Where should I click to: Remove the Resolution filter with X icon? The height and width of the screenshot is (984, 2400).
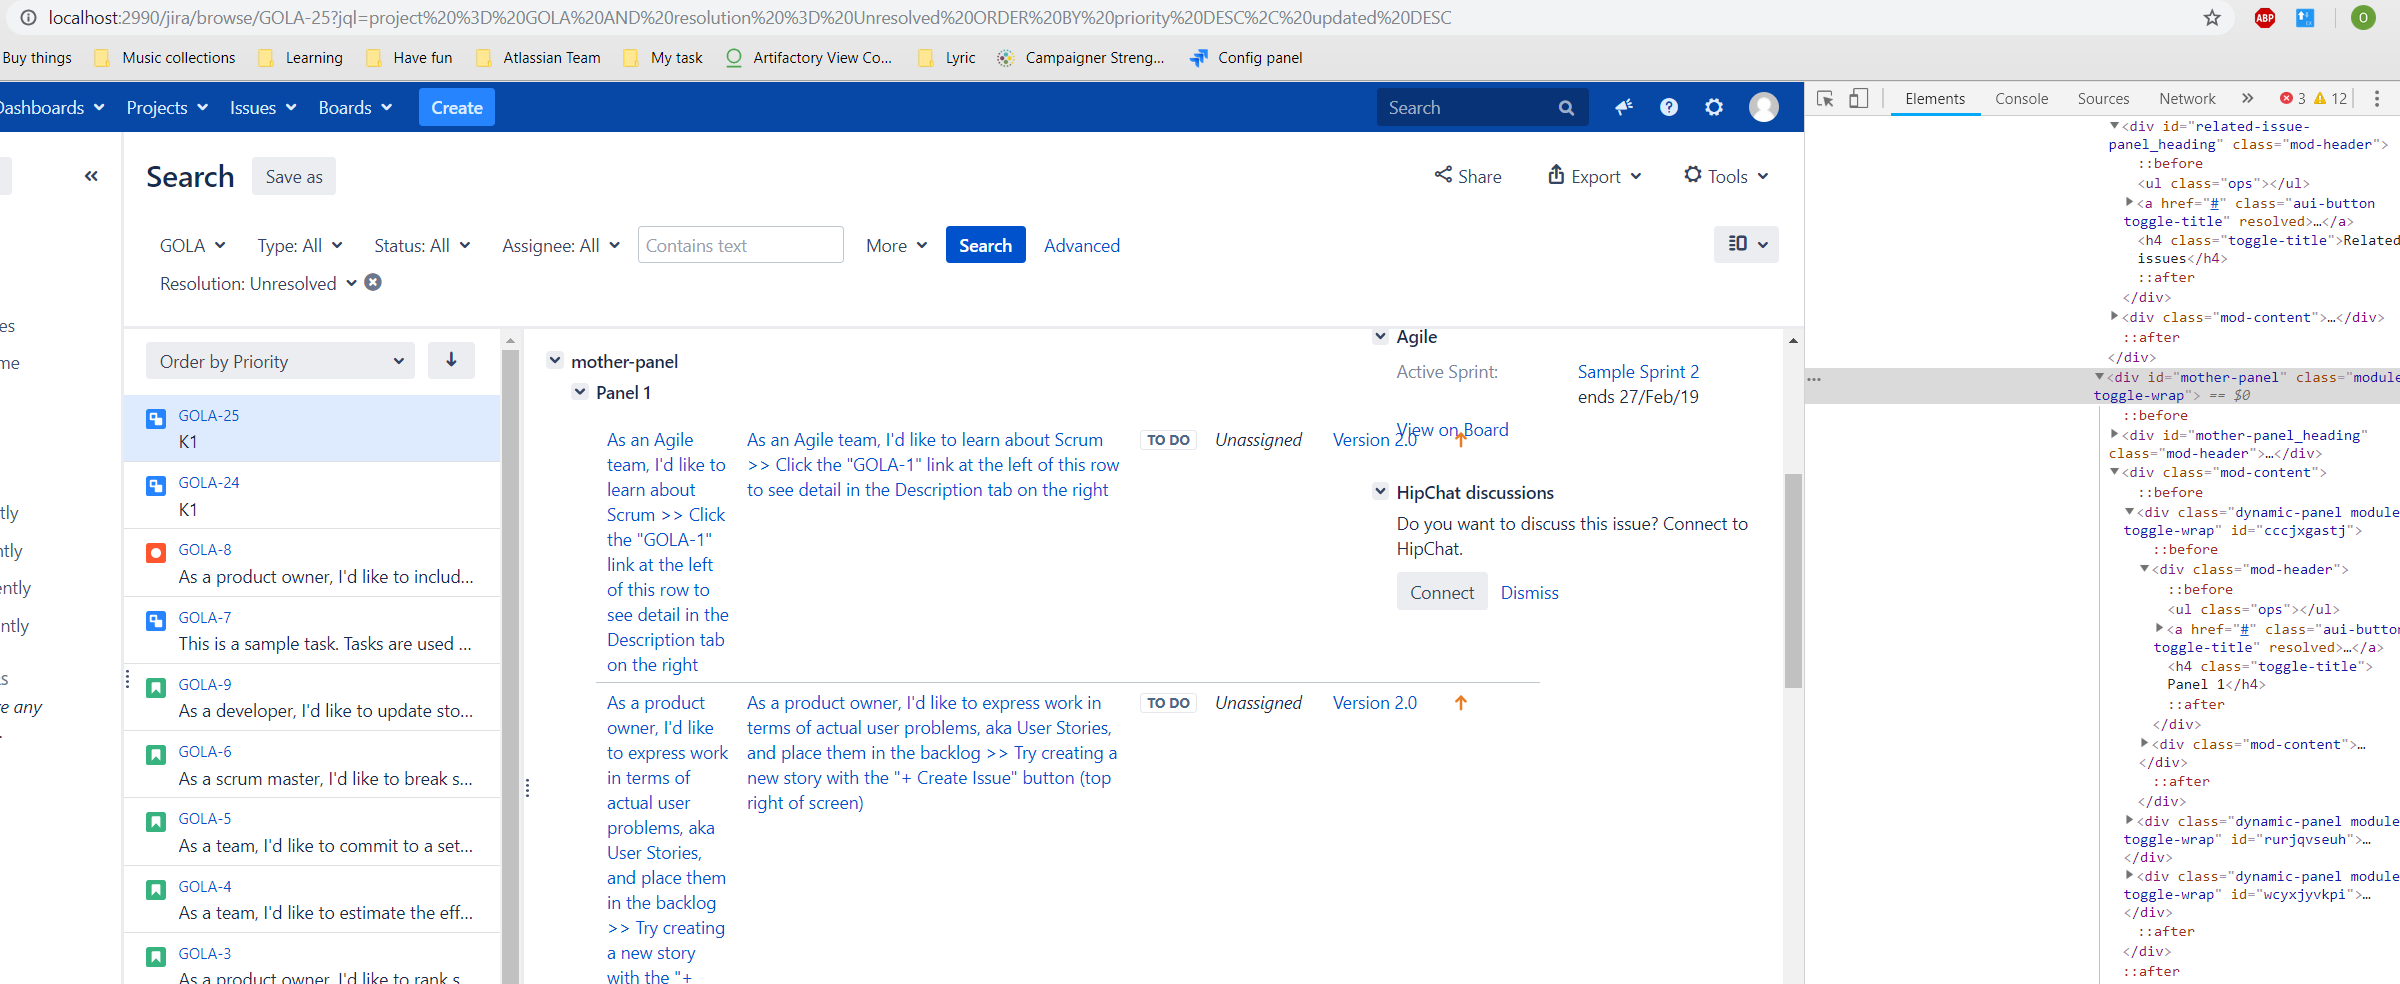pos(373,283)
